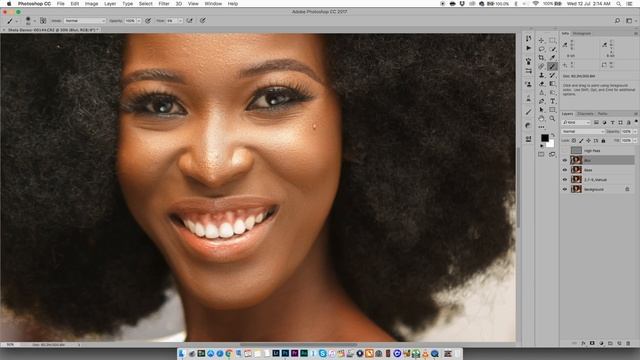This screenshot has height=360, width=640.
Task: Open layer Opacity slider arrow
Action: click(635, 131)
